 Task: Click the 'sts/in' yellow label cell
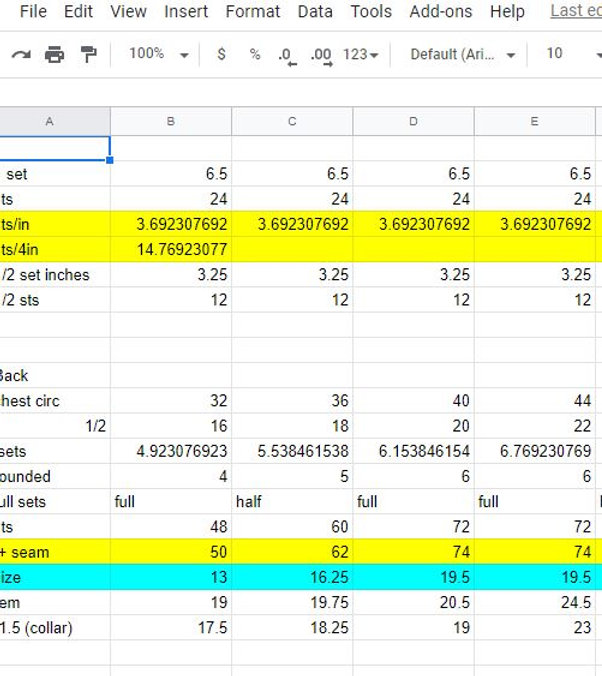point(55,224)
